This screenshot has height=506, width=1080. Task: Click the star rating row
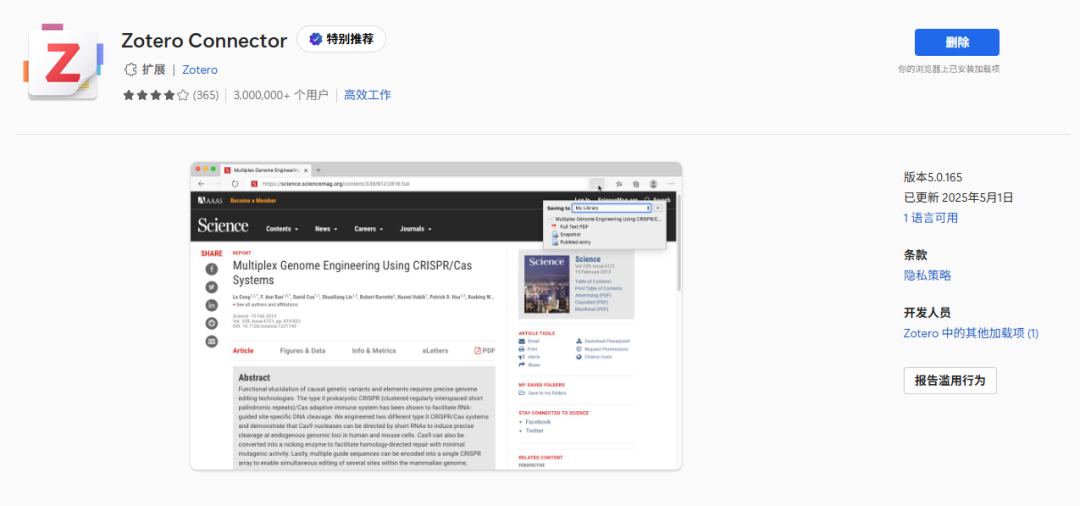pyautogui.click(x=156, y=95)
